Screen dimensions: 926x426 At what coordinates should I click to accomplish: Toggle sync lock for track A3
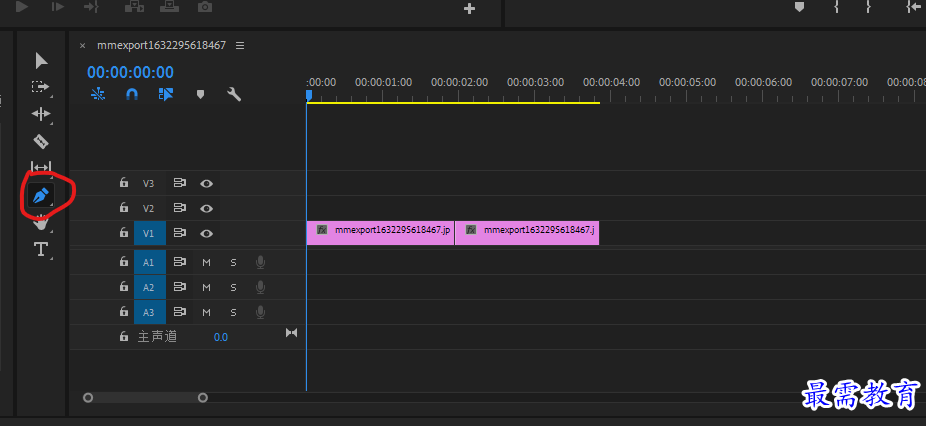coord(180,311)
